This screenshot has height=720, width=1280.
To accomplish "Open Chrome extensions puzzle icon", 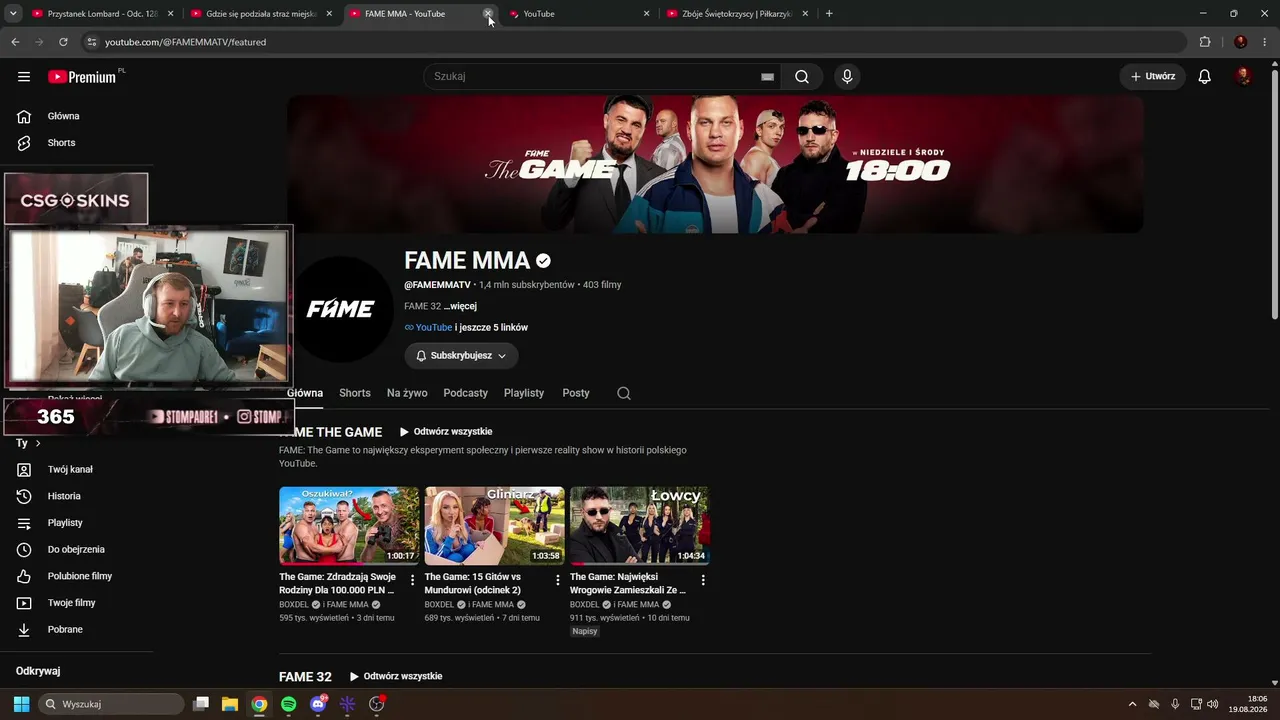I will tap(1205, 42).
